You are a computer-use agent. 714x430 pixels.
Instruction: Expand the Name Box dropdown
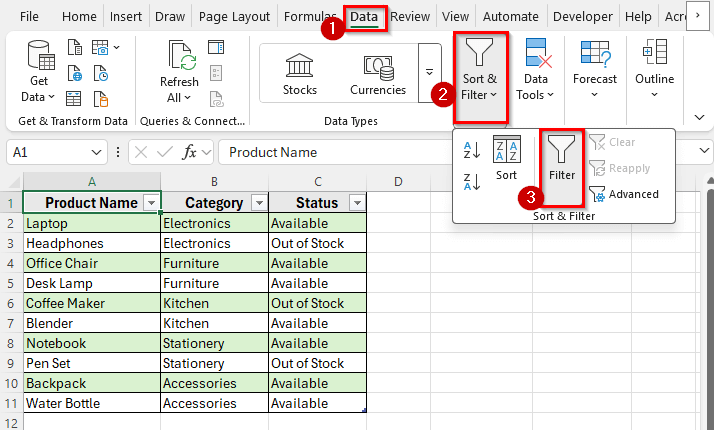click(96, 152)
